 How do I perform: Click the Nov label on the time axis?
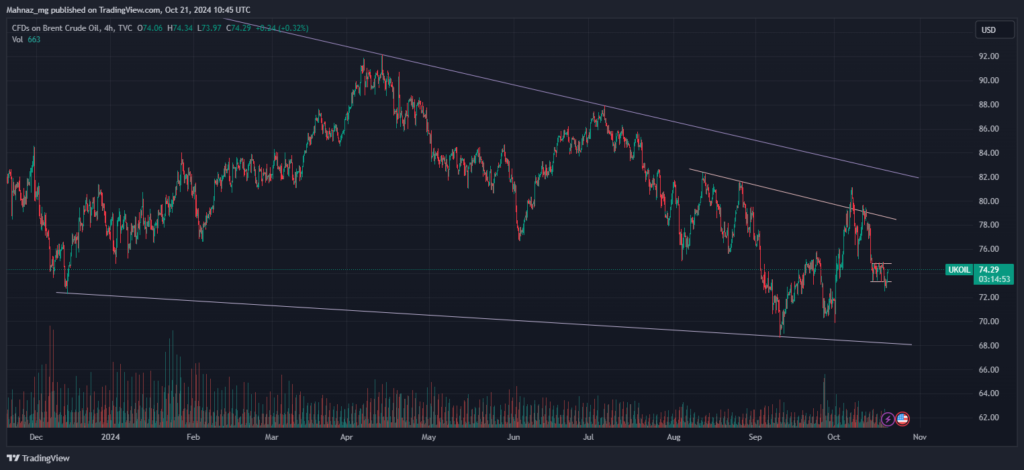920,436
